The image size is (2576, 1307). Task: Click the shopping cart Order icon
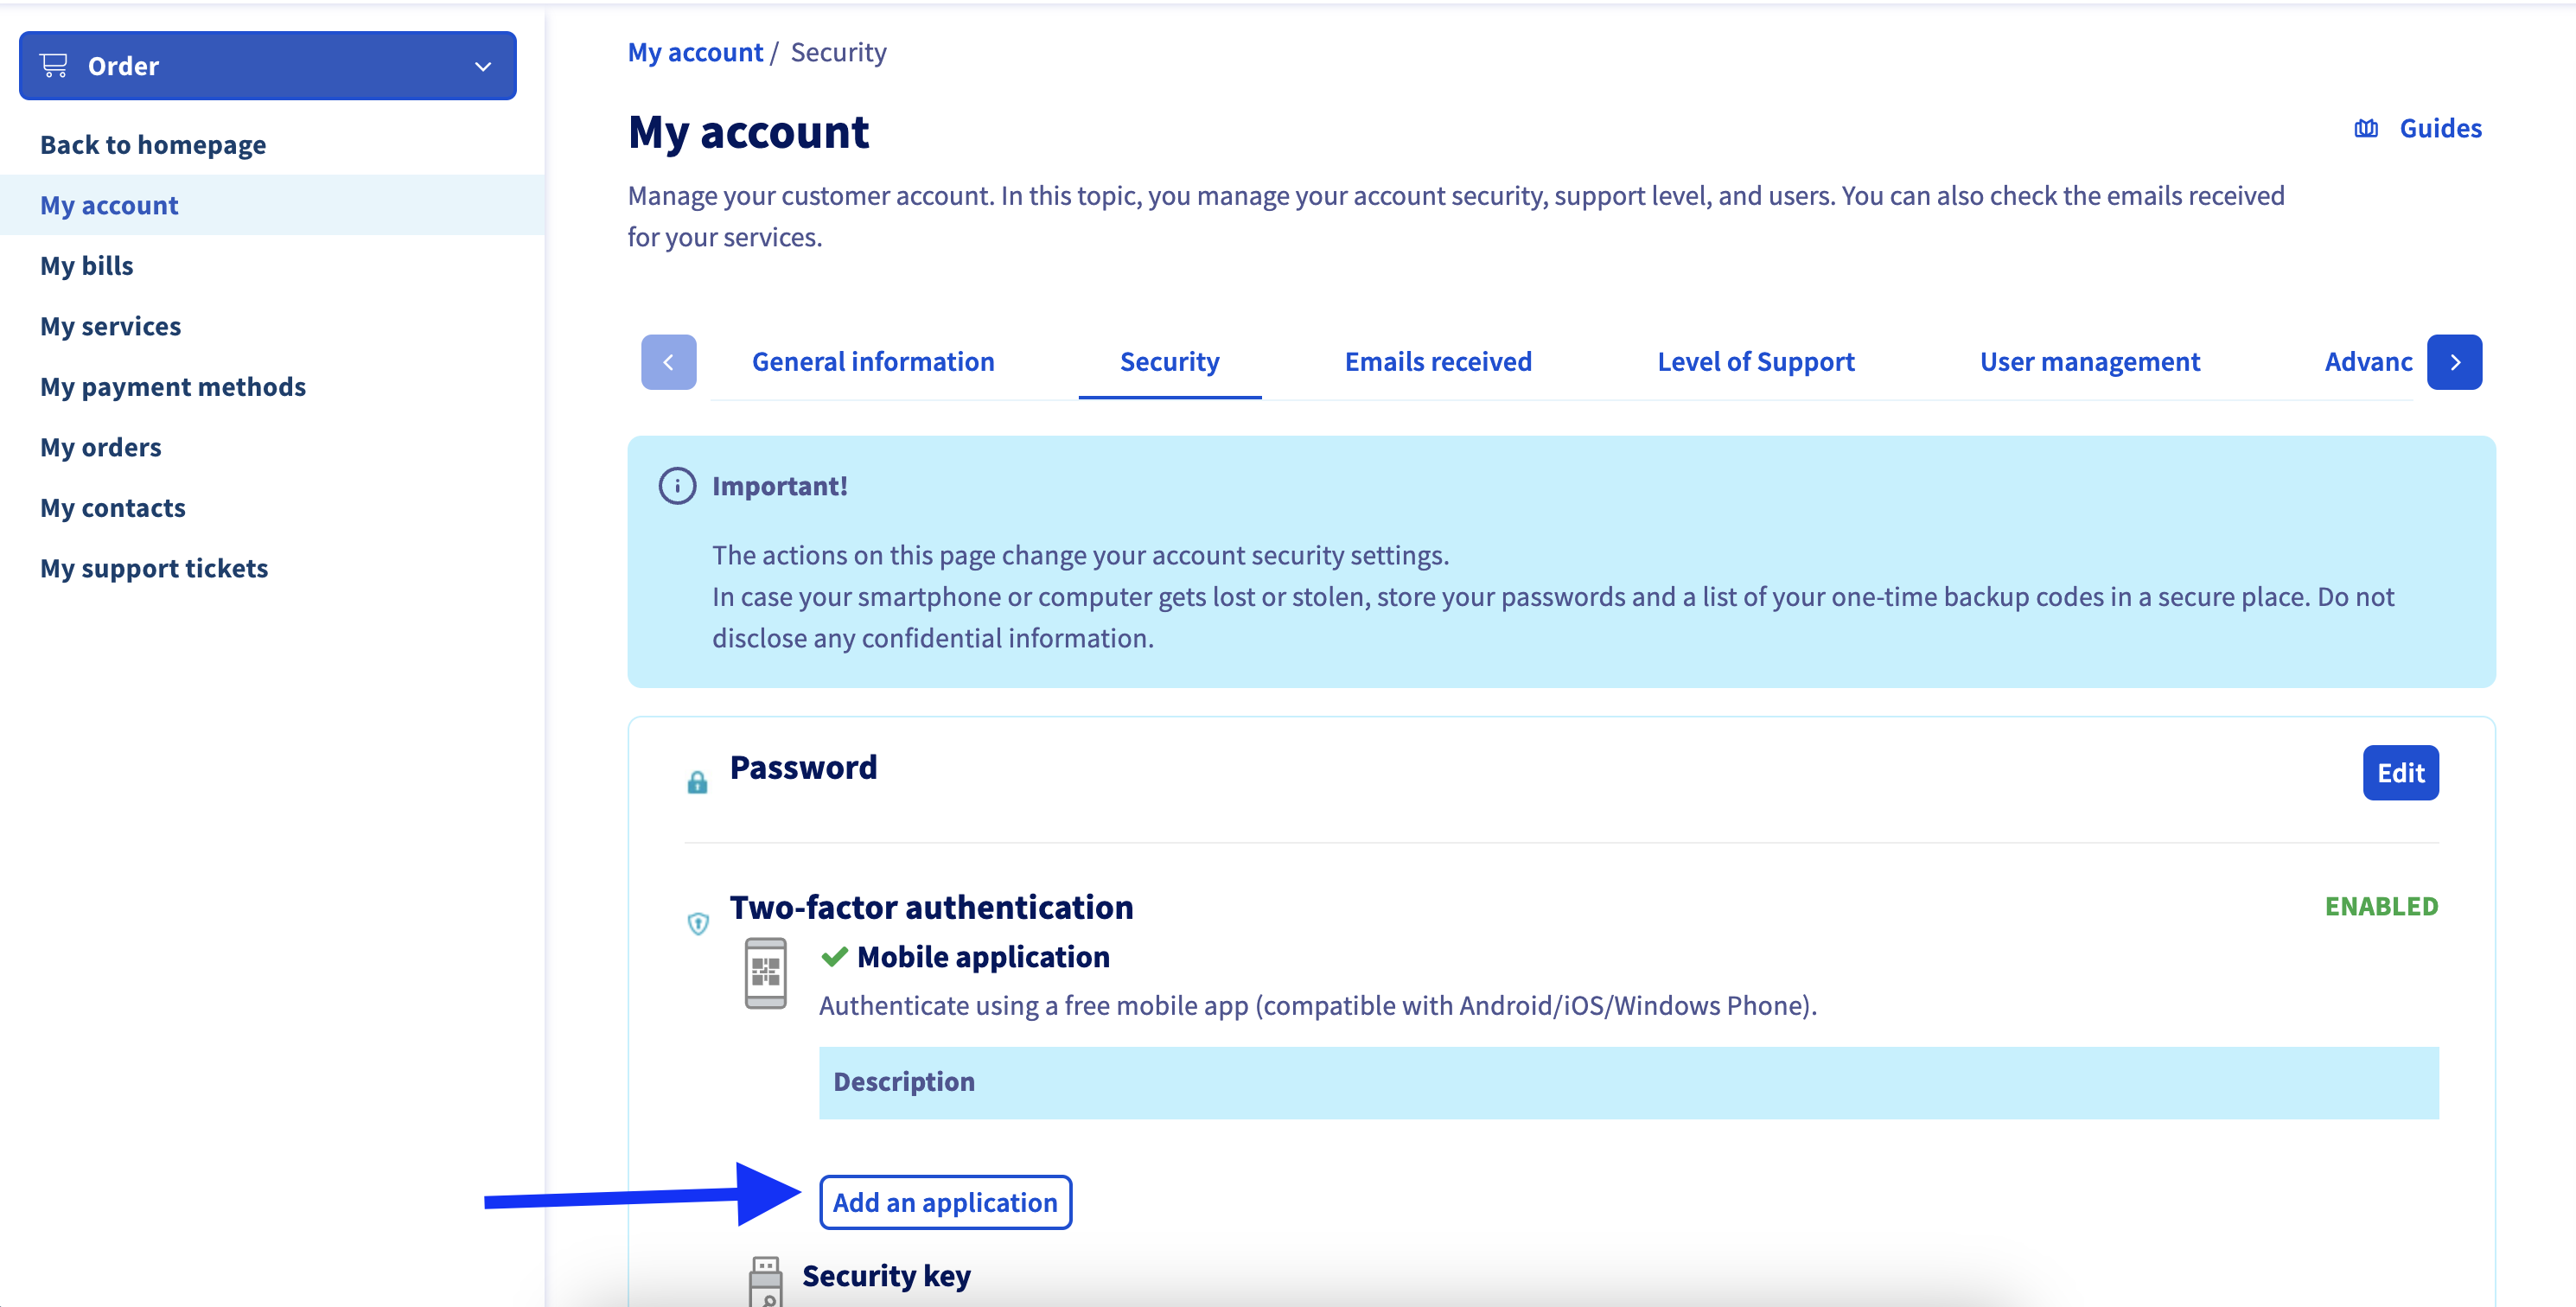tap(54, 66)
